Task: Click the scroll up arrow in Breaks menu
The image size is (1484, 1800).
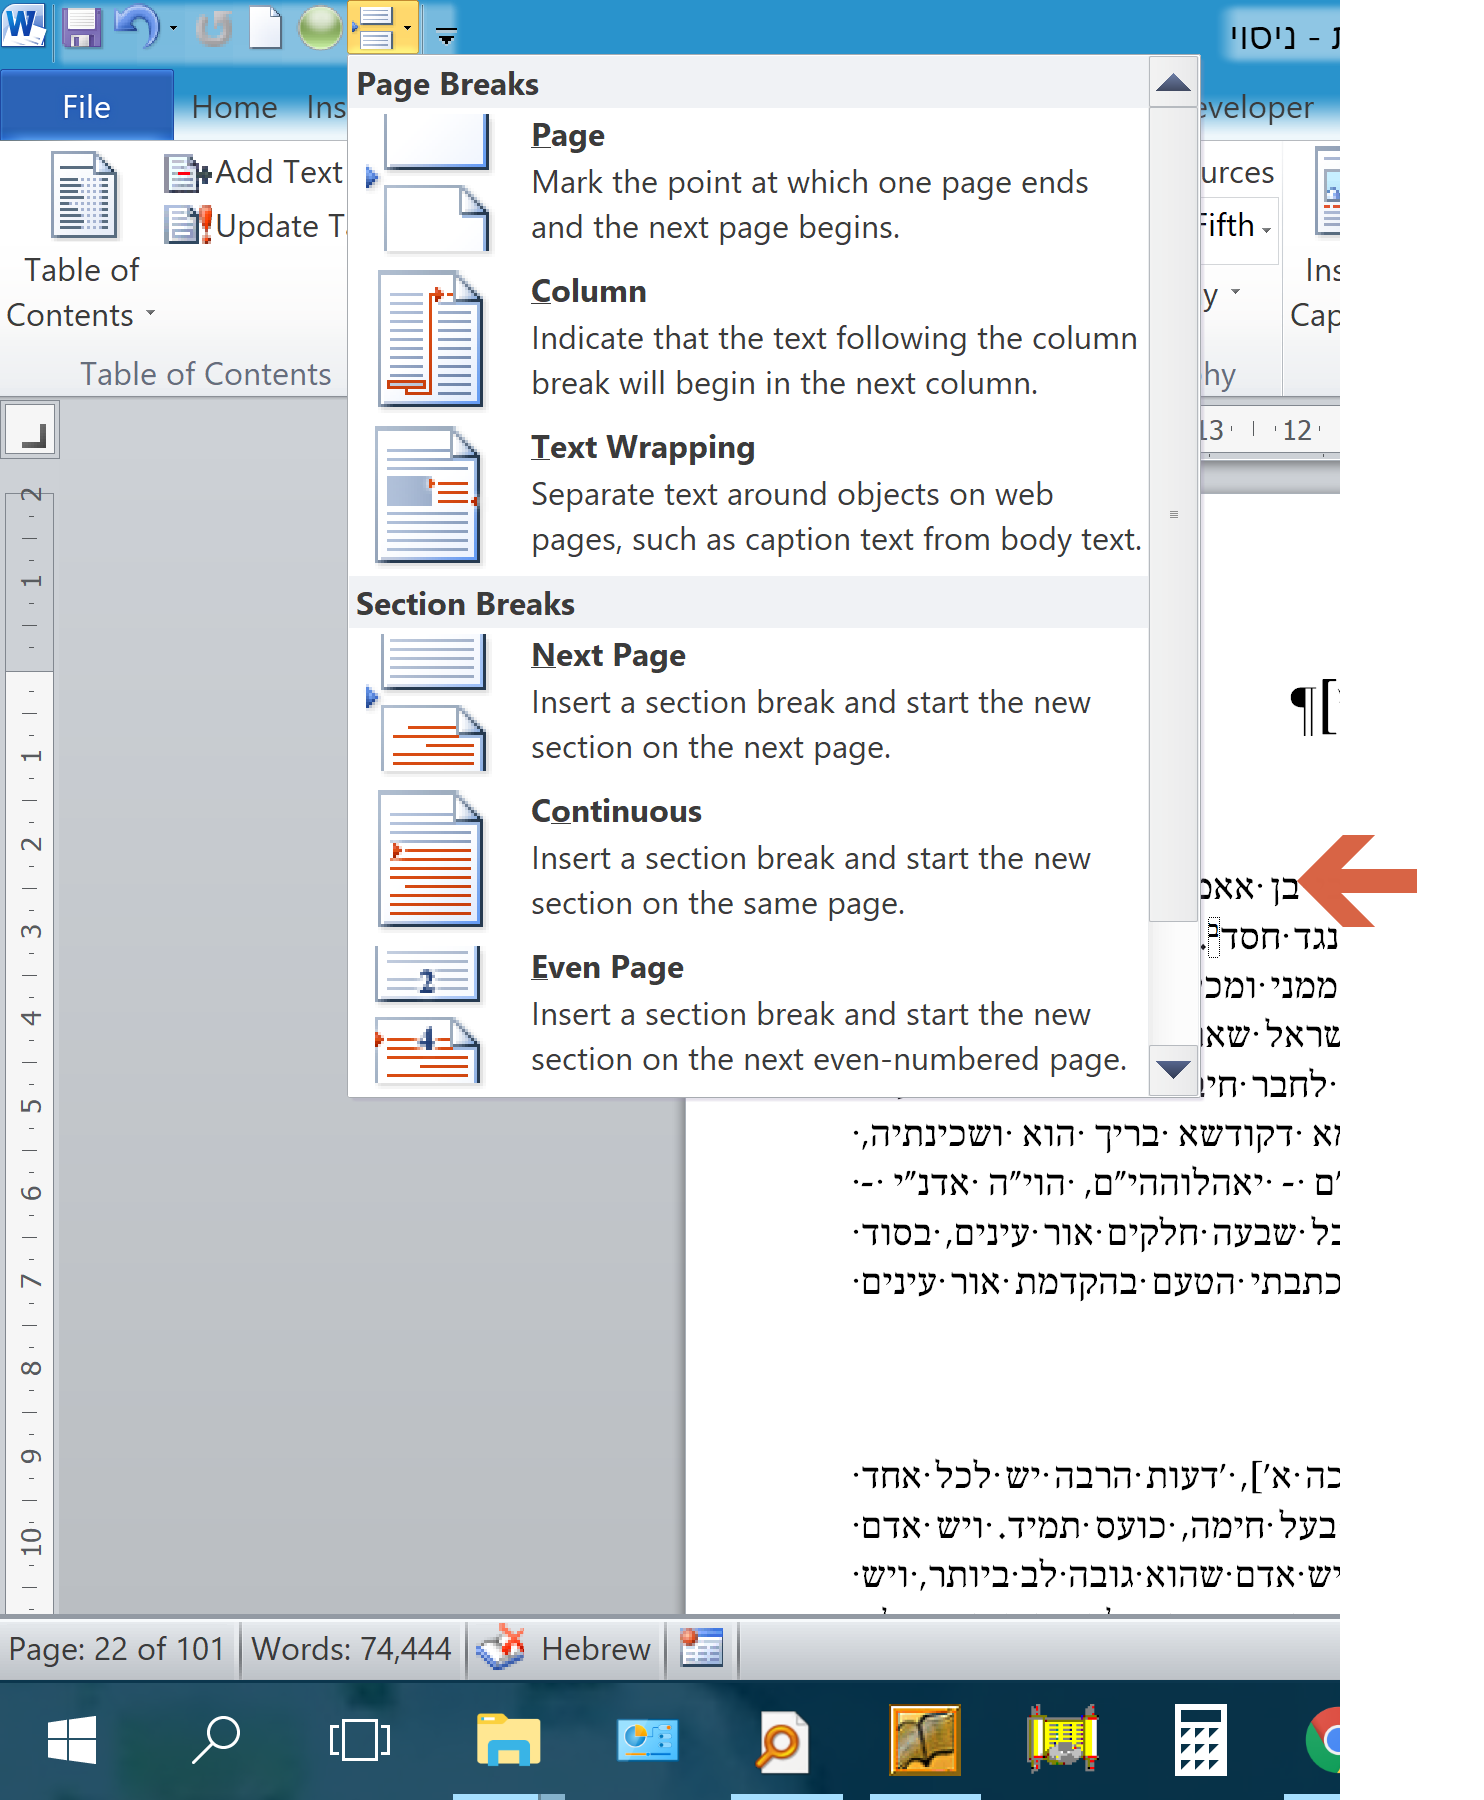Action: pos(1173,83)
